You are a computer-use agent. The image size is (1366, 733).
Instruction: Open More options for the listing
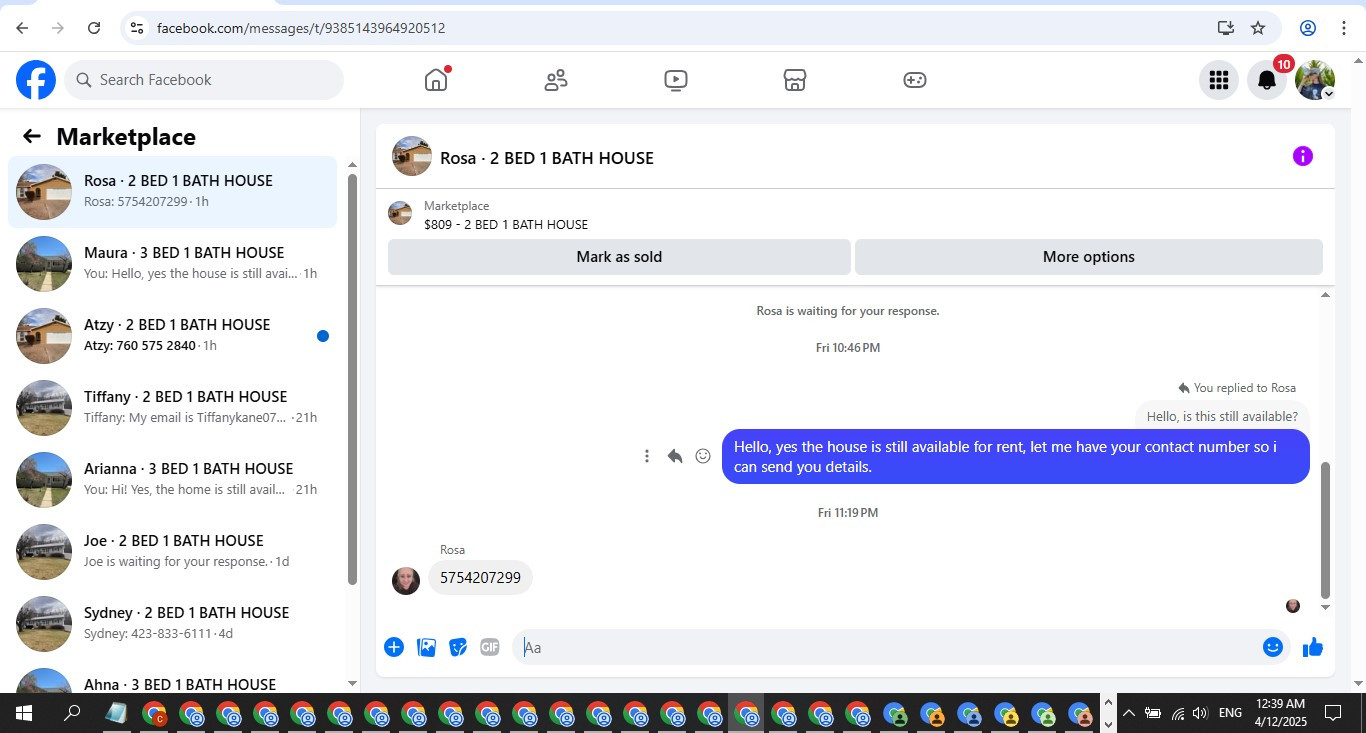[1089, 257]
